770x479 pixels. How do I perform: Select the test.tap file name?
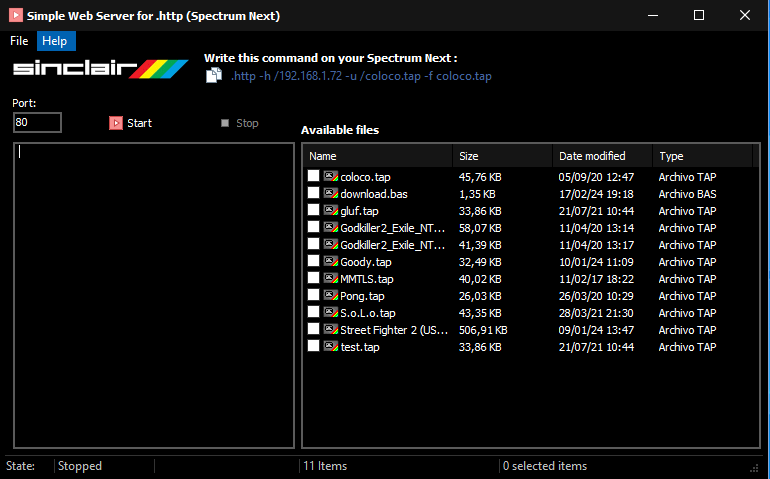click(360, 347)
